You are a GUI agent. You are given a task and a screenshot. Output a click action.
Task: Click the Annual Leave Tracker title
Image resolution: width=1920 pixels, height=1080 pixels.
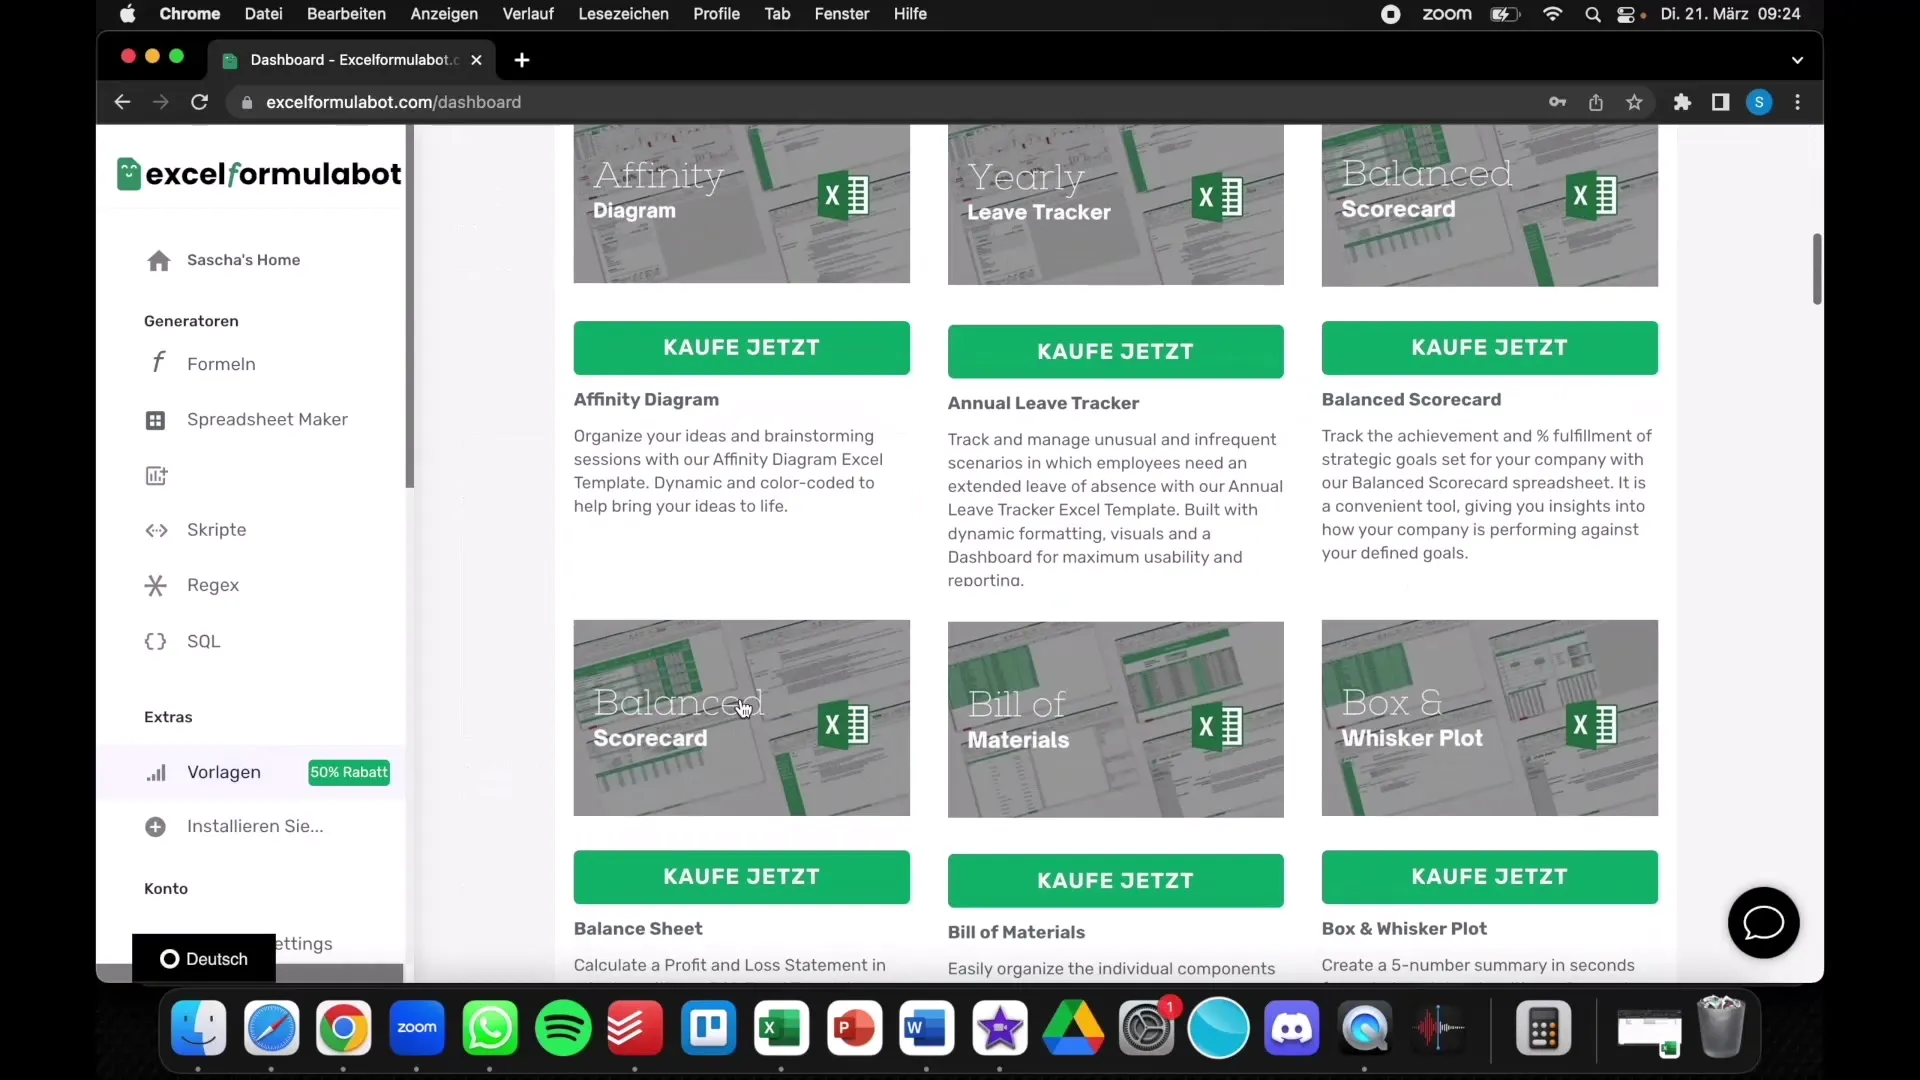click(x=1043, y=403)
